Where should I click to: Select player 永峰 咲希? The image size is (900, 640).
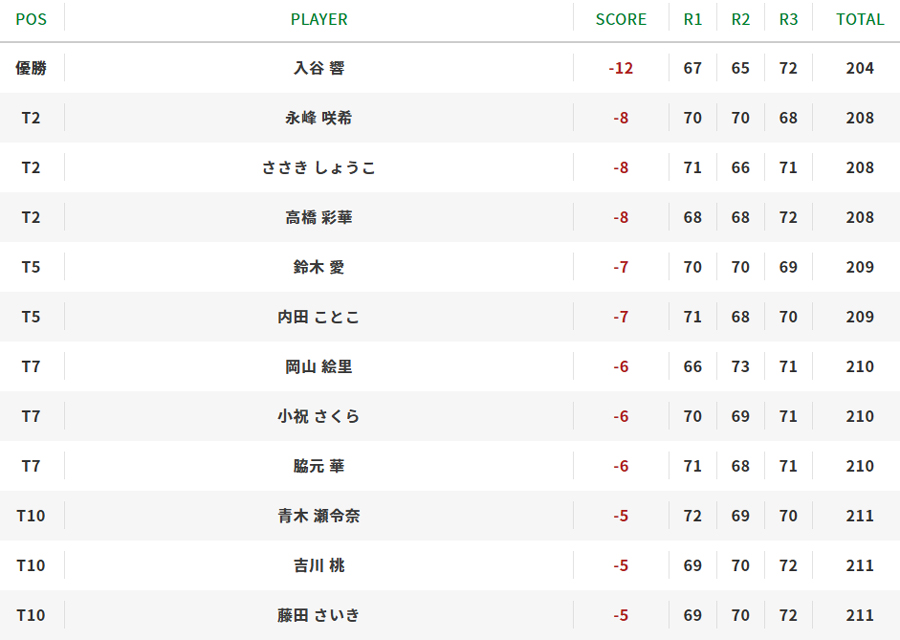(319, 118)
